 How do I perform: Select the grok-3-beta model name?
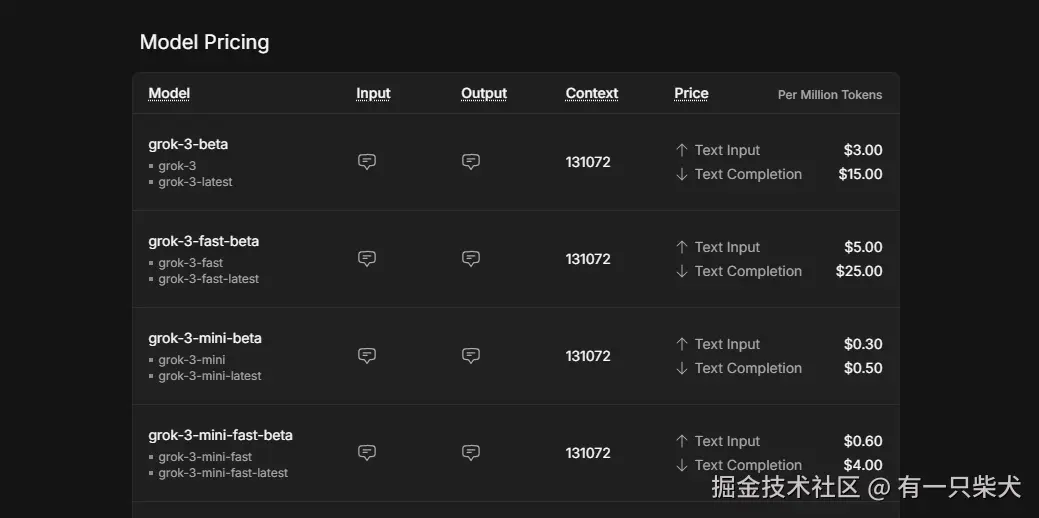pos(188,144)
